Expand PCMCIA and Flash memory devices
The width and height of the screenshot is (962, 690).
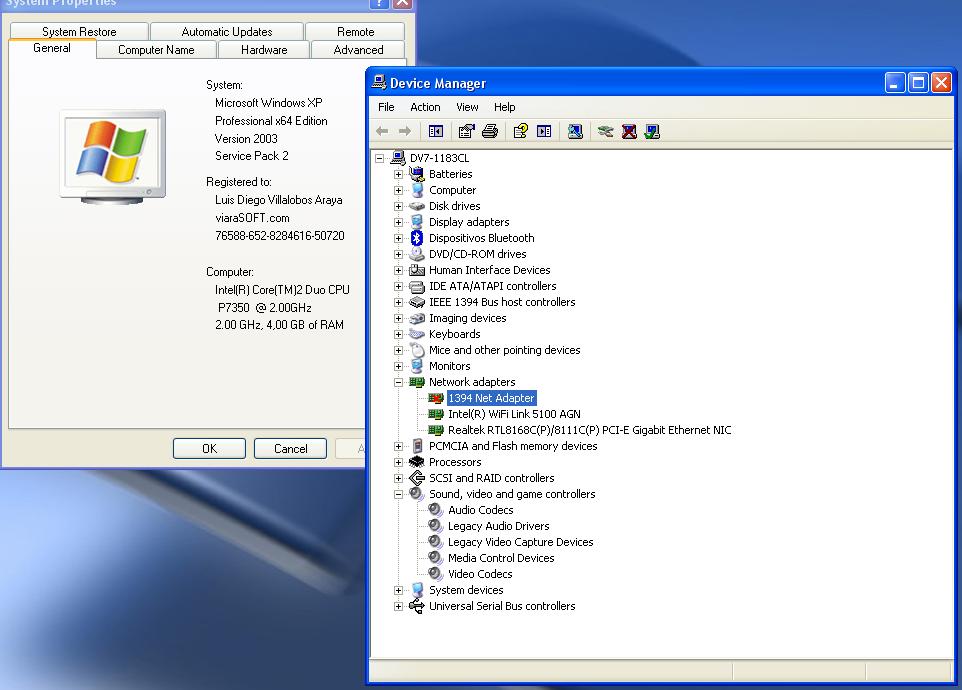398,446
